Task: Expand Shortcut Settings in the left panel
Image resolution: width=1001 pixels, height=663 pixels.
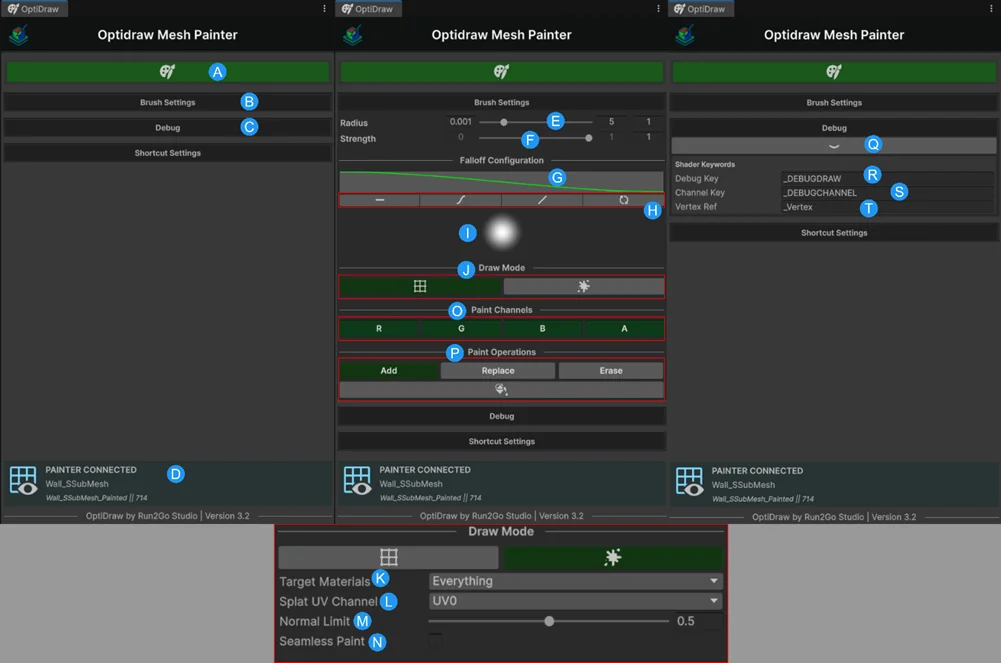Action: click(167, 153)
